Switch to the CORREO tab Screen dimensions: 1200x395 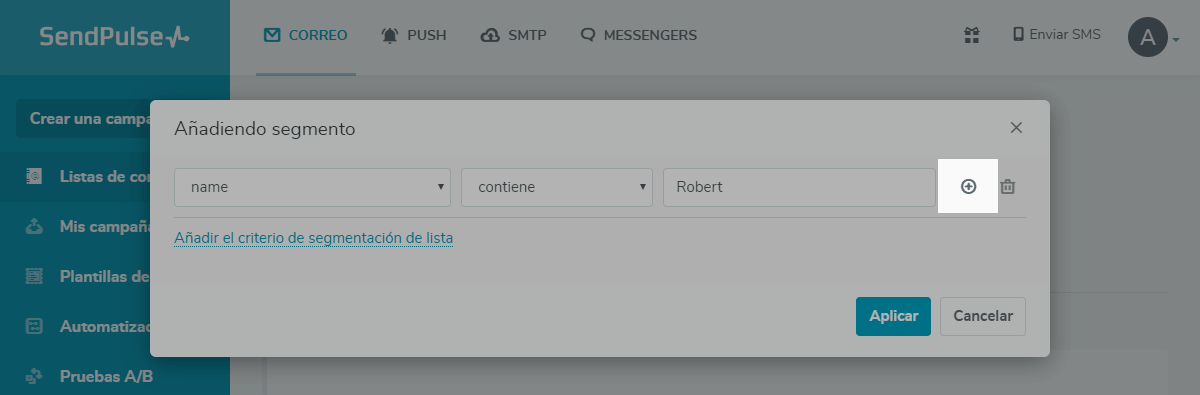[x=306, y=35]
